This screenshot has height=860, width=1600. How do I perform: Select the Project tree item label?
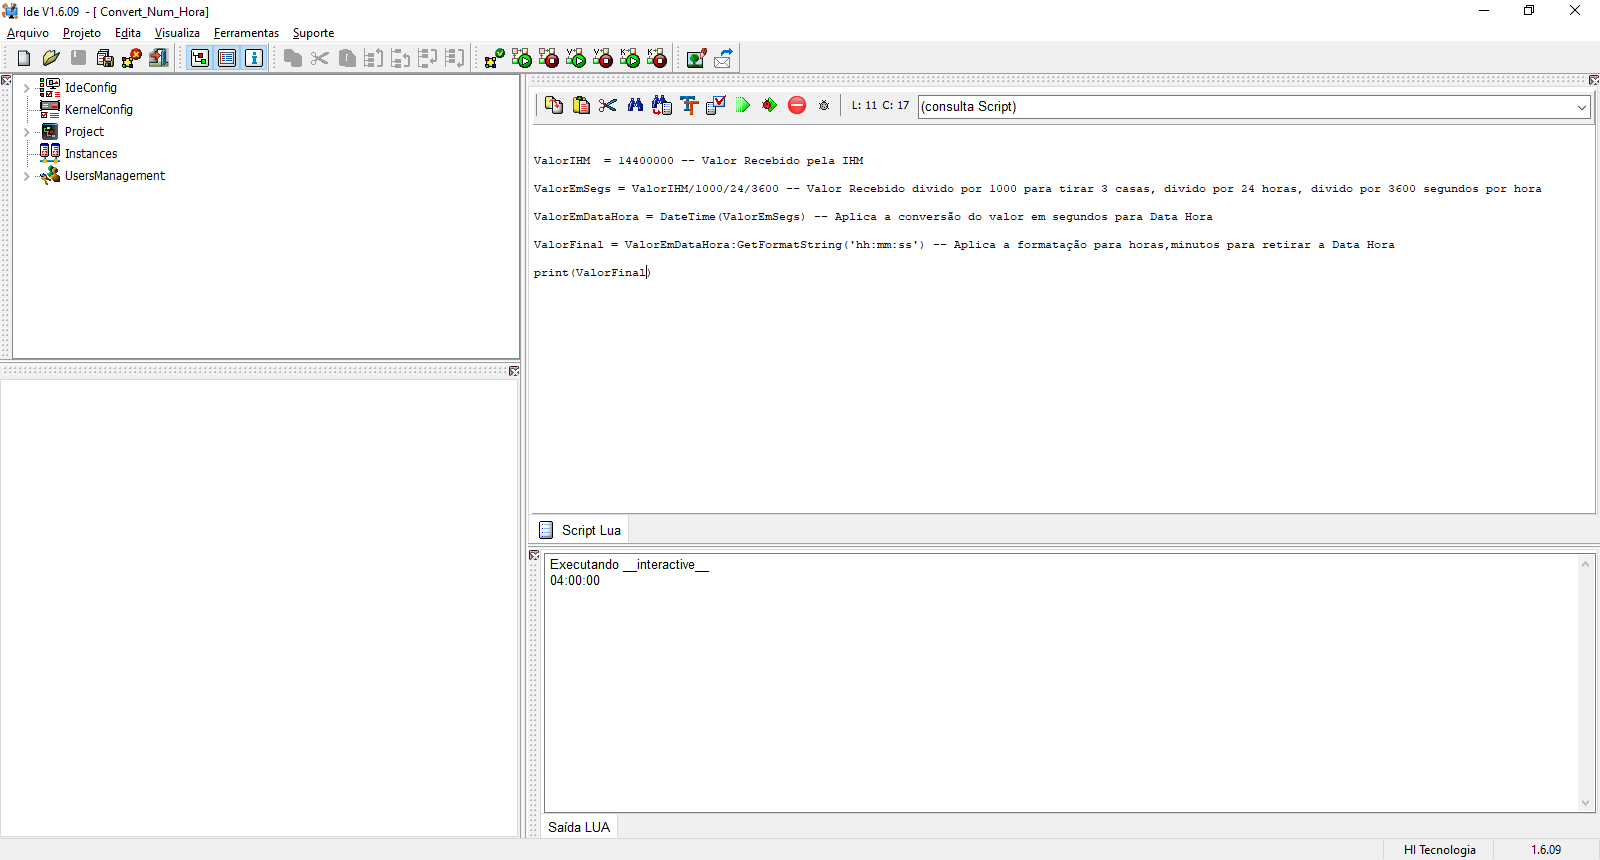[x=84, y=132]
